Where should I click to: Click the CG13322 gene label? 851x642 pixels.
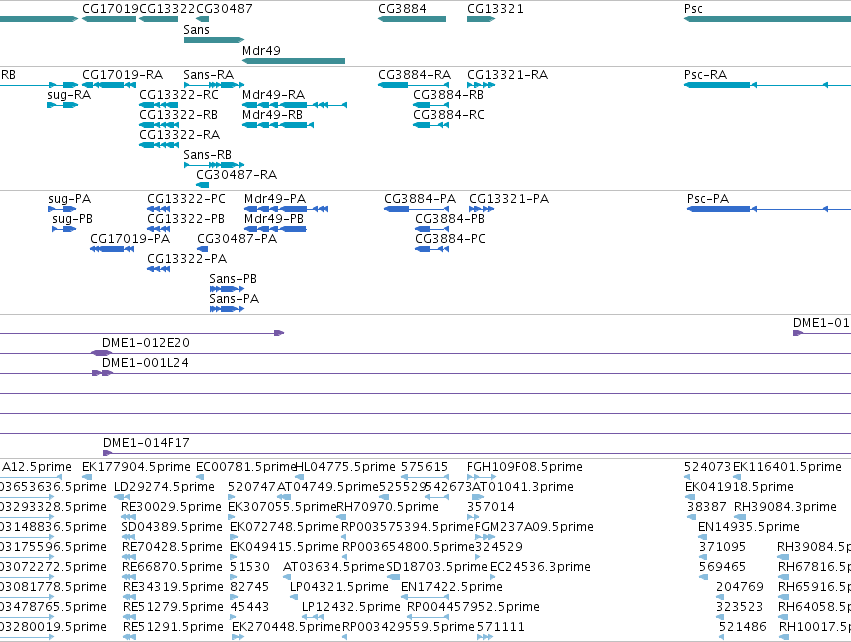[x=167, y=9]
